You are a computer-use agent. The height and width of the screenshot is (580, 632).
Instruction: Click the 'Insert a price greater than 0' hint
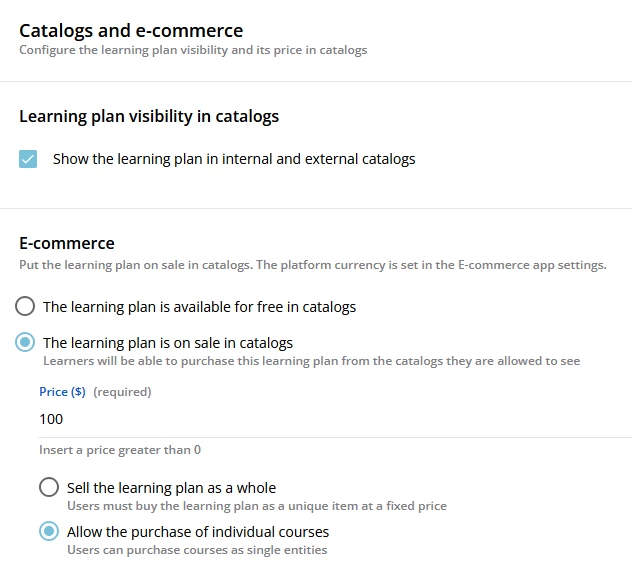tap(120, 450)
